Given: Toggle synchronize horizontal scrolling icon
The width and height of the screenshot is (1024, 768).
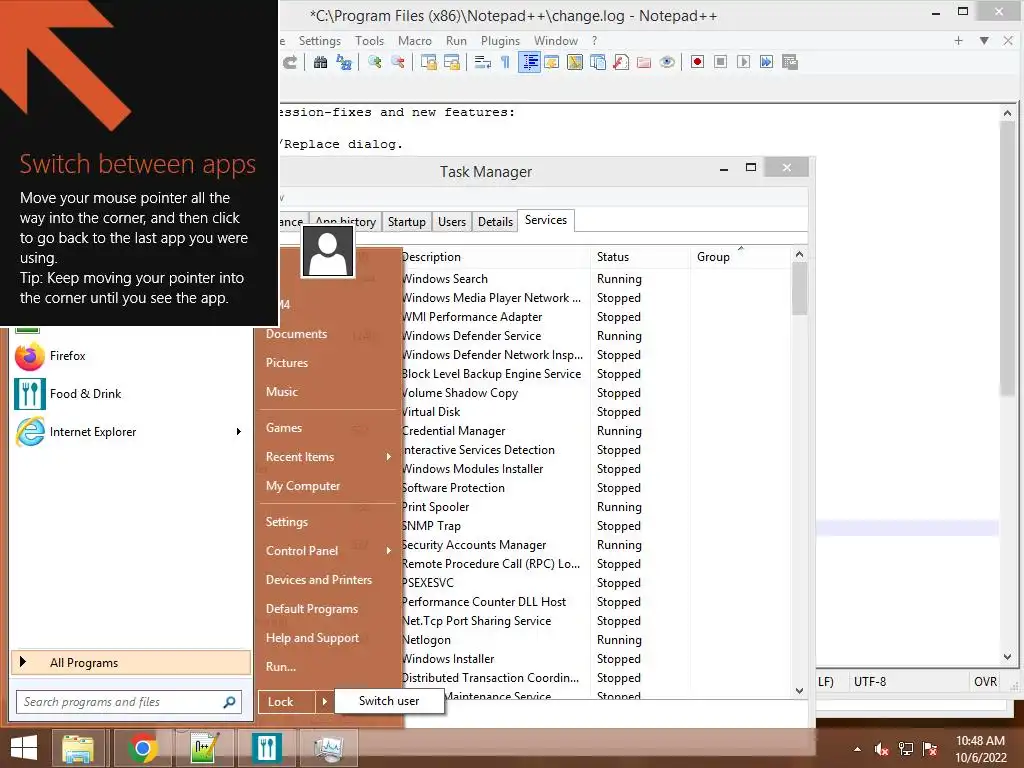Looking at the screenshot, I should coord(452,62).
